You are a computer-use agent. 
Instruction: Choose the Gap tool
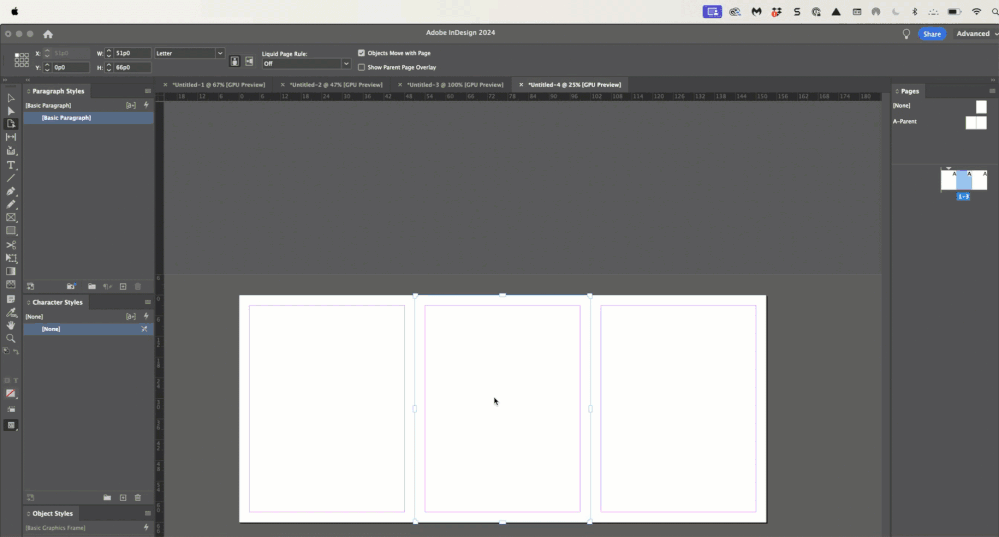point(11,137)
